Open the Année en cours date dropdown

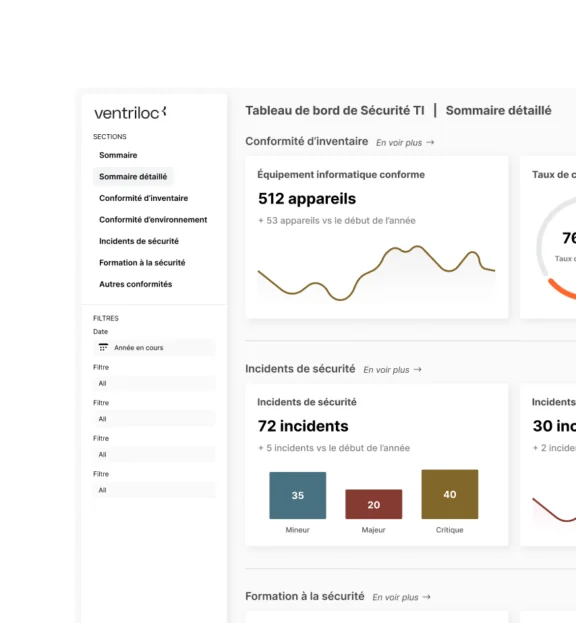[155, 348]
